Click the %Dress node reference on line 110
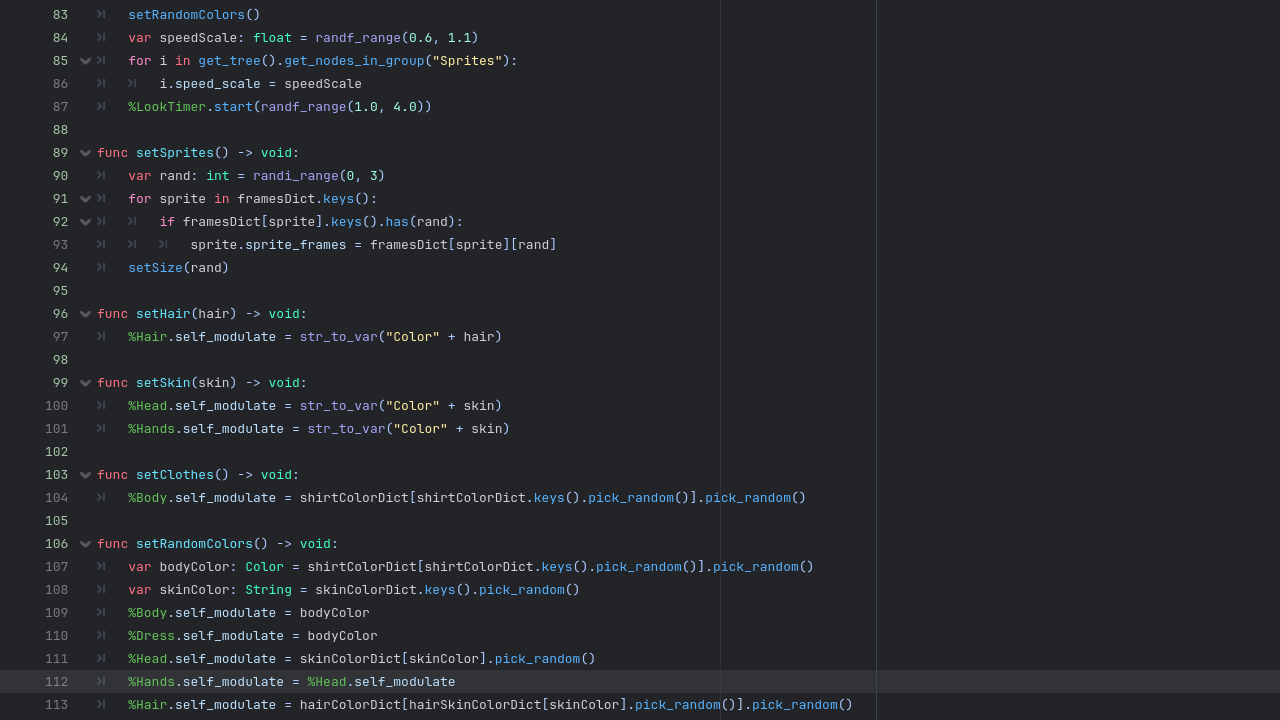The height and width of the screenshot is (720, 1280). pos(151,636)
